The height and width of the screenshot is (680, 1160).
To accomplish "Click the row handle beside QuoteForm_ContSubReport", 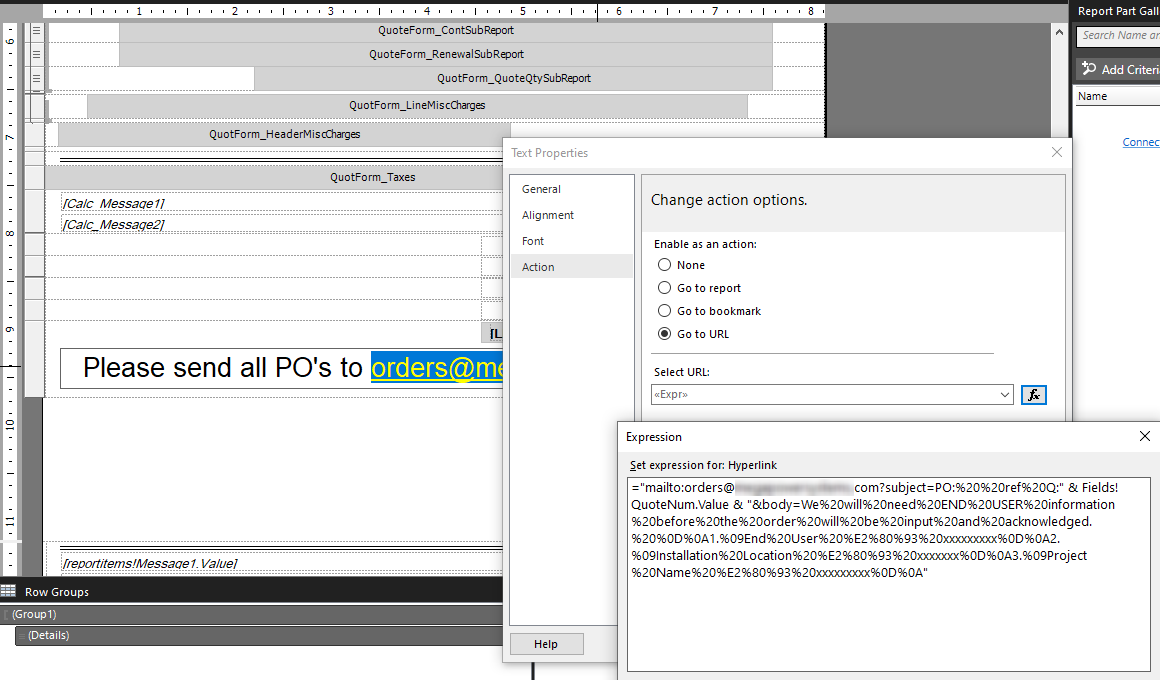I will [x=36, y=30].
